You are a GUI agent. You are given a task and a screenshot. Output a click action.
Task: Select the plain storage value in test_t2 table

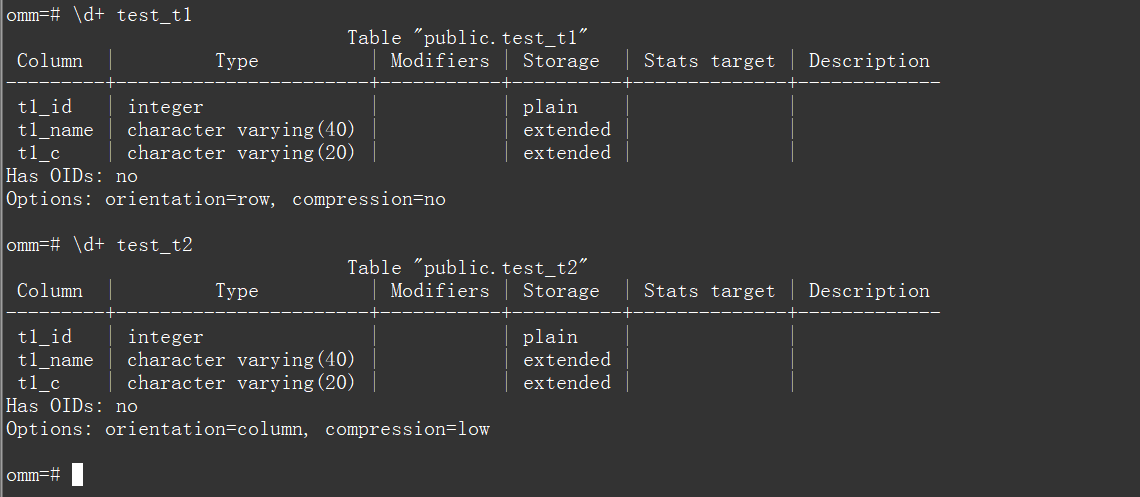pos(550,337)
